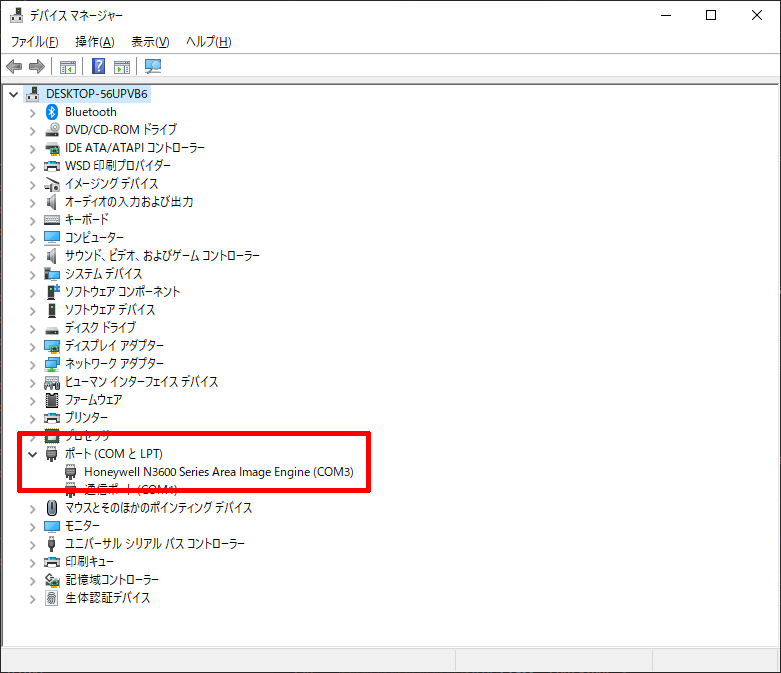
Task: Expand the モニター category
Action: [x=32, y=527]
